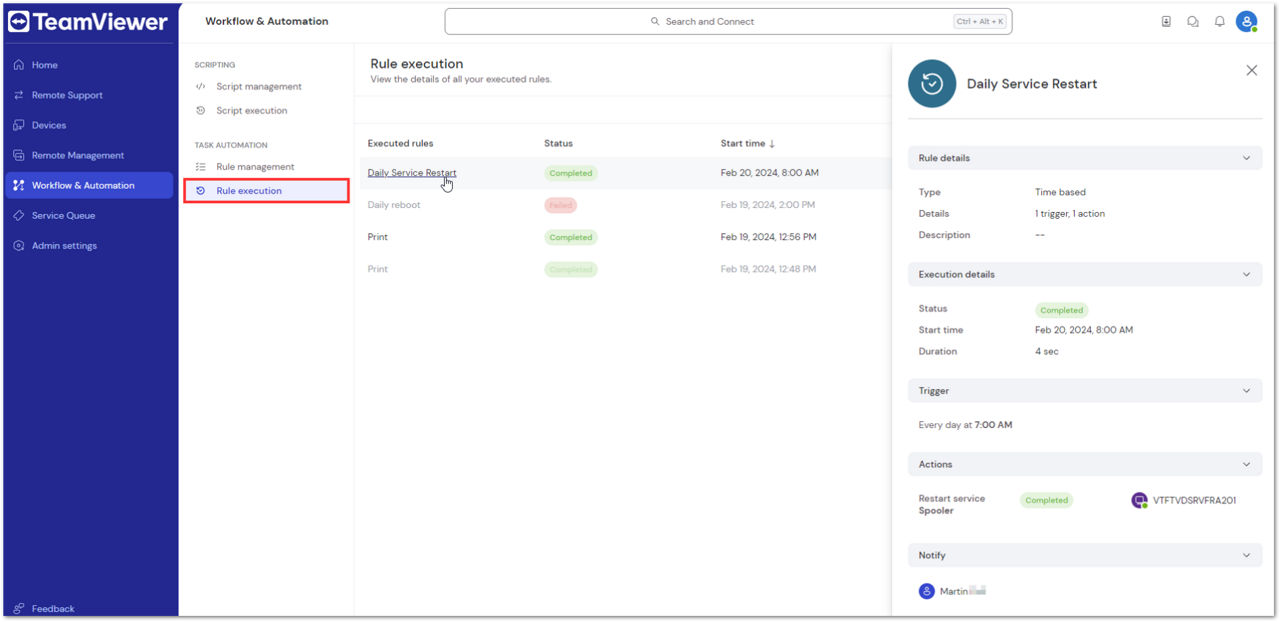The height and width of the screenshot is (622, 1280).
Task: Select Rule execution
Action: (266, 190)
